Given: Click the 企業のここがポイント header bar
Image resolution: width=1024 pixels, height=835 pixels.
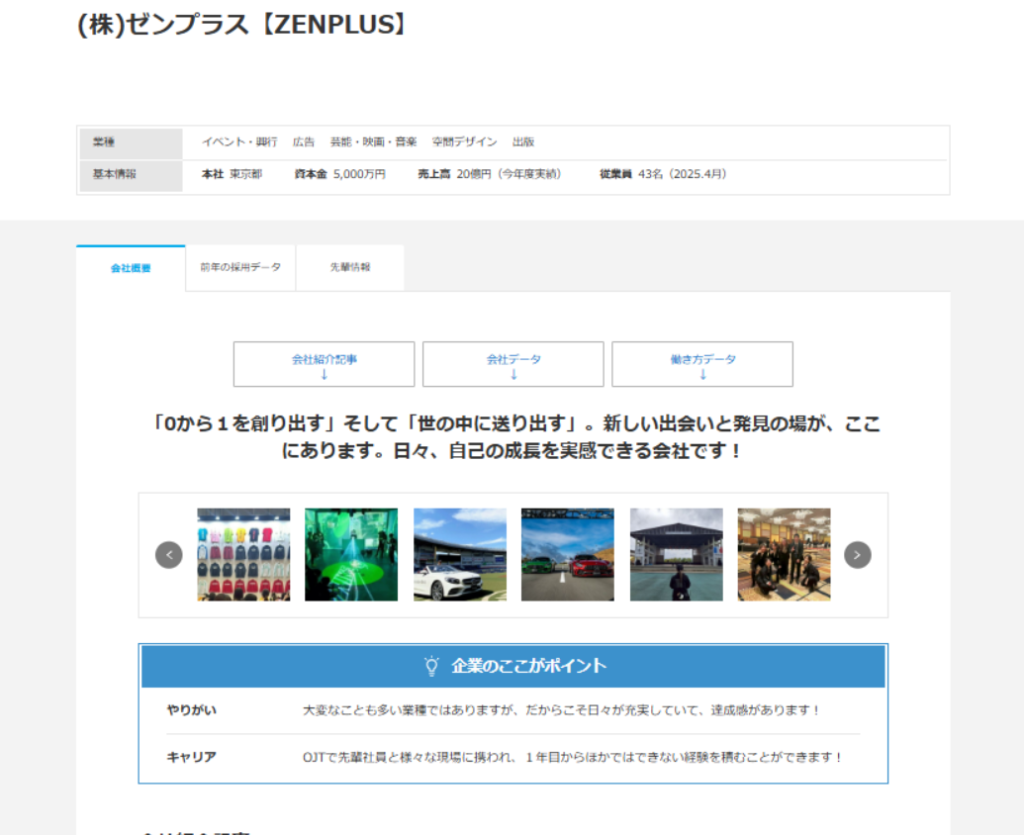Looking at the screenshot, I should click(513, 666).
